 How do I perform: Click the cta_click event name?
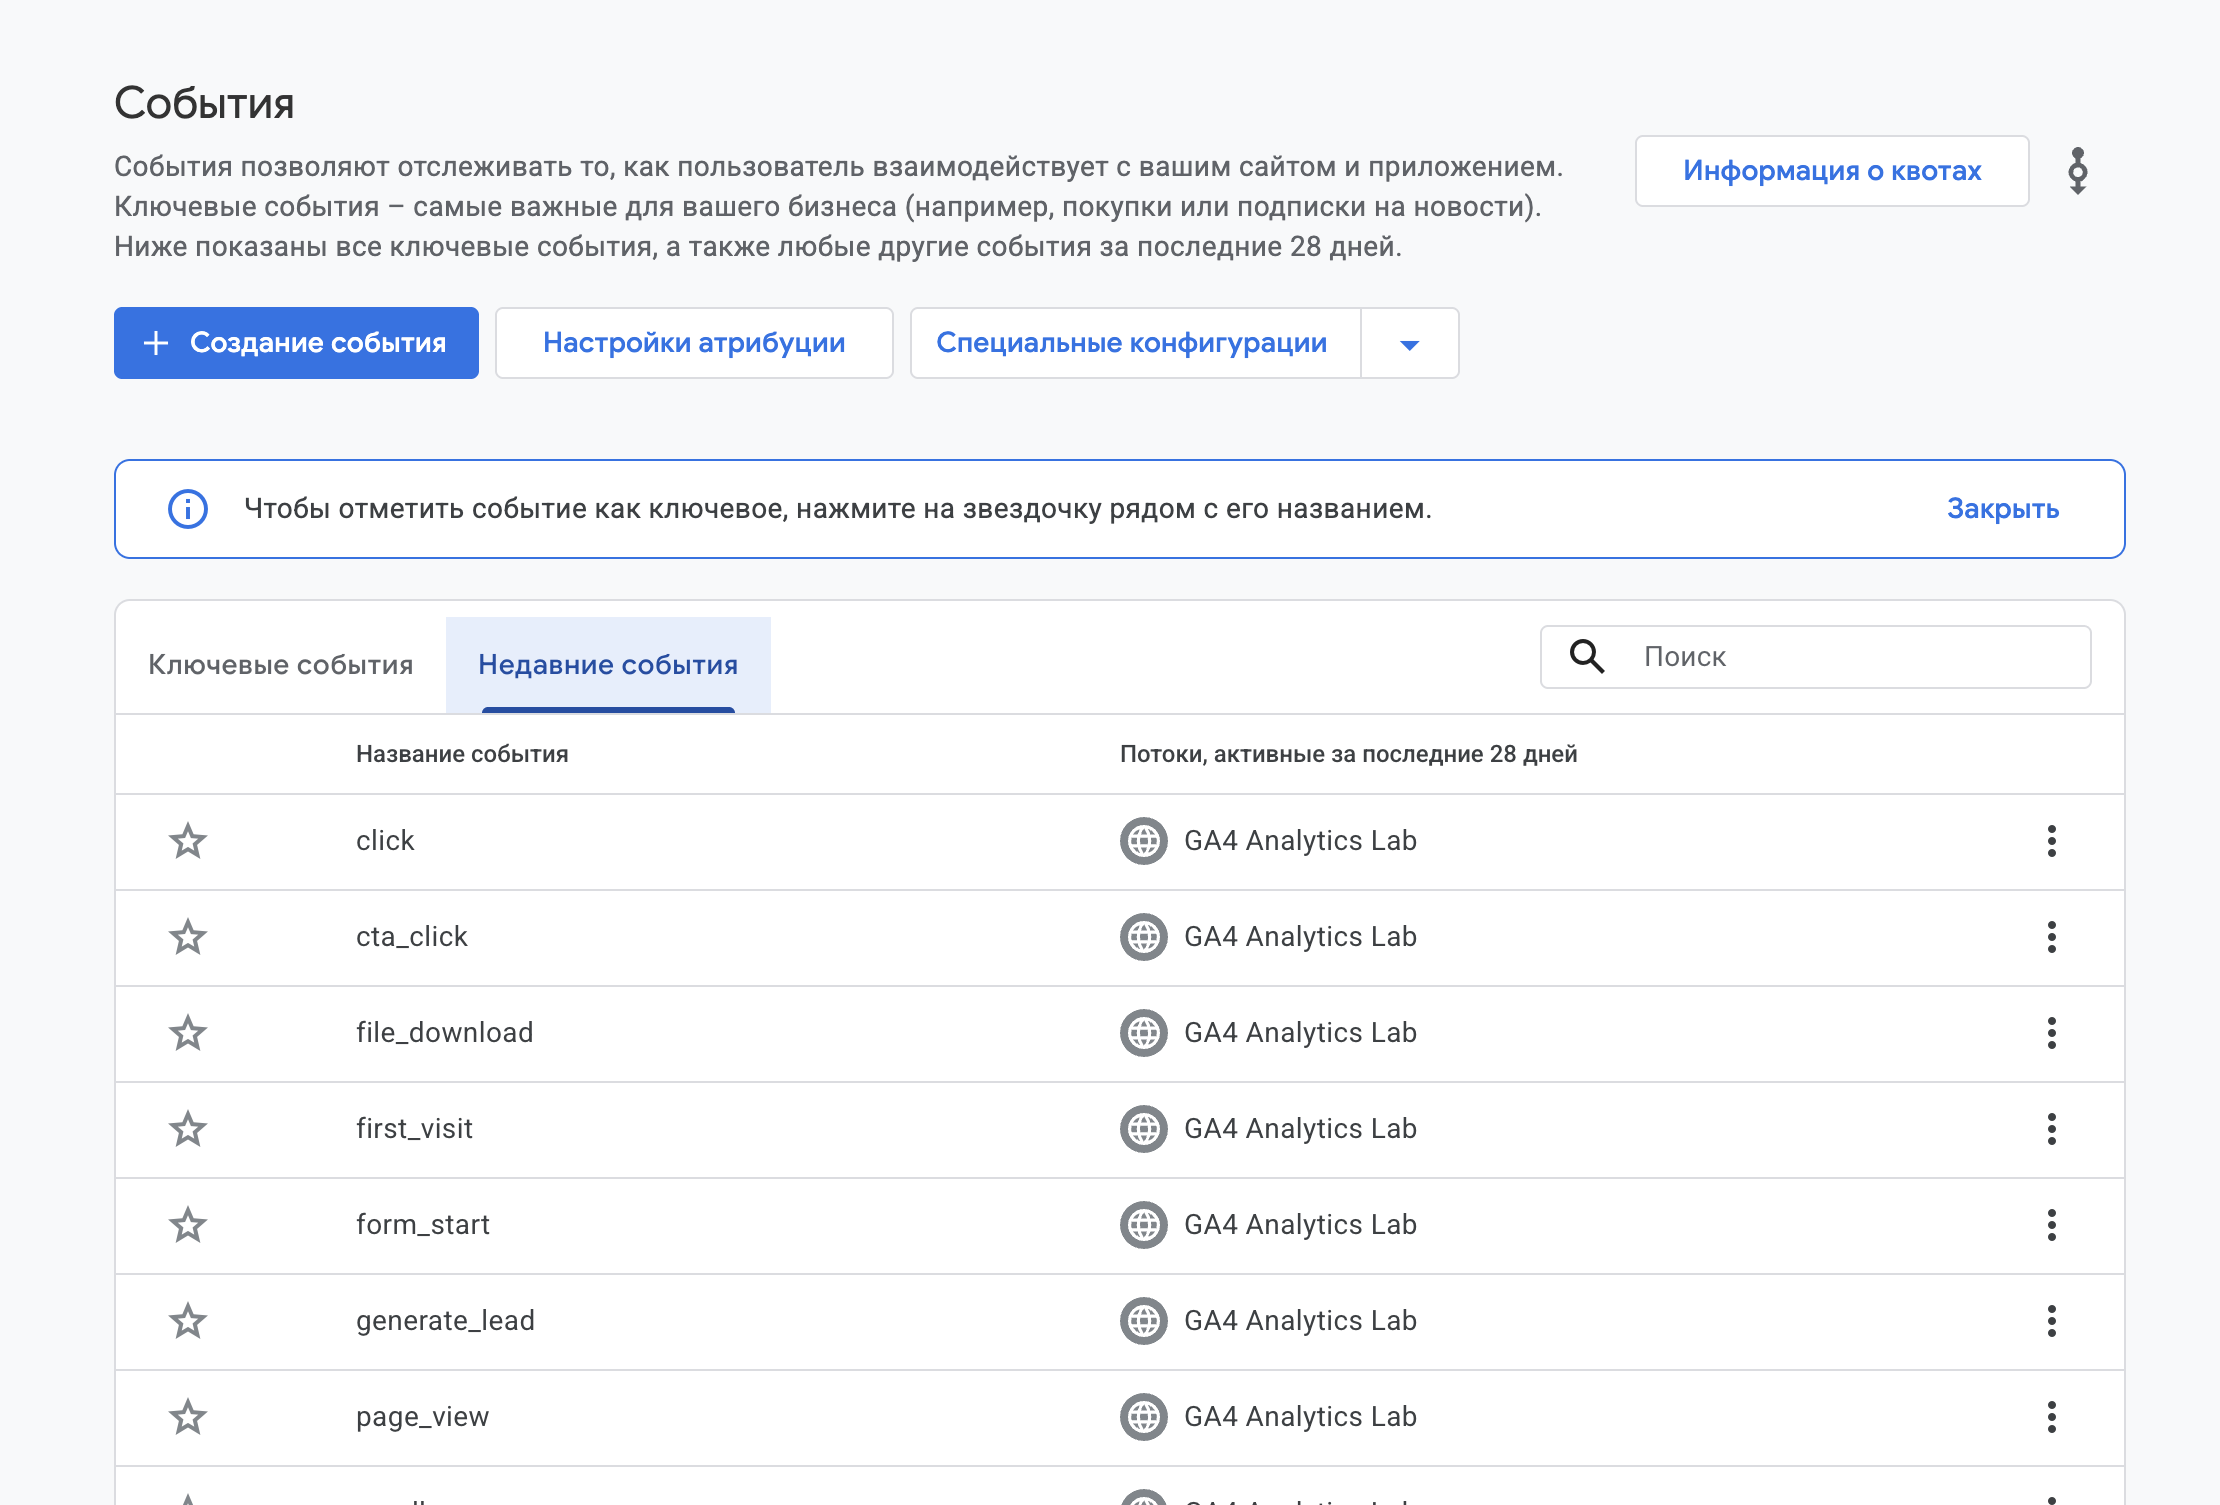click(x=412, y=937)
